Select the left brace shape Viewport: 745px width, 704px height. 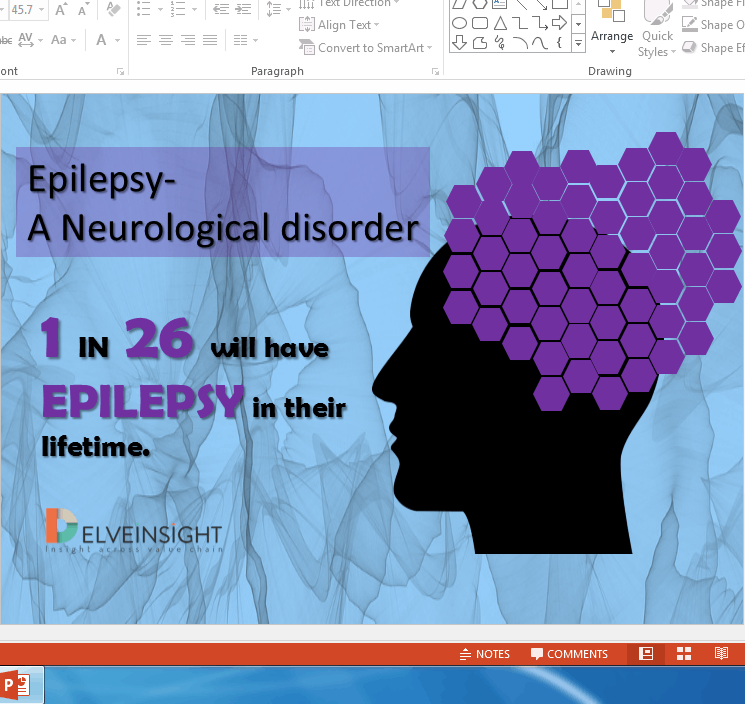[x=560, y=43]
